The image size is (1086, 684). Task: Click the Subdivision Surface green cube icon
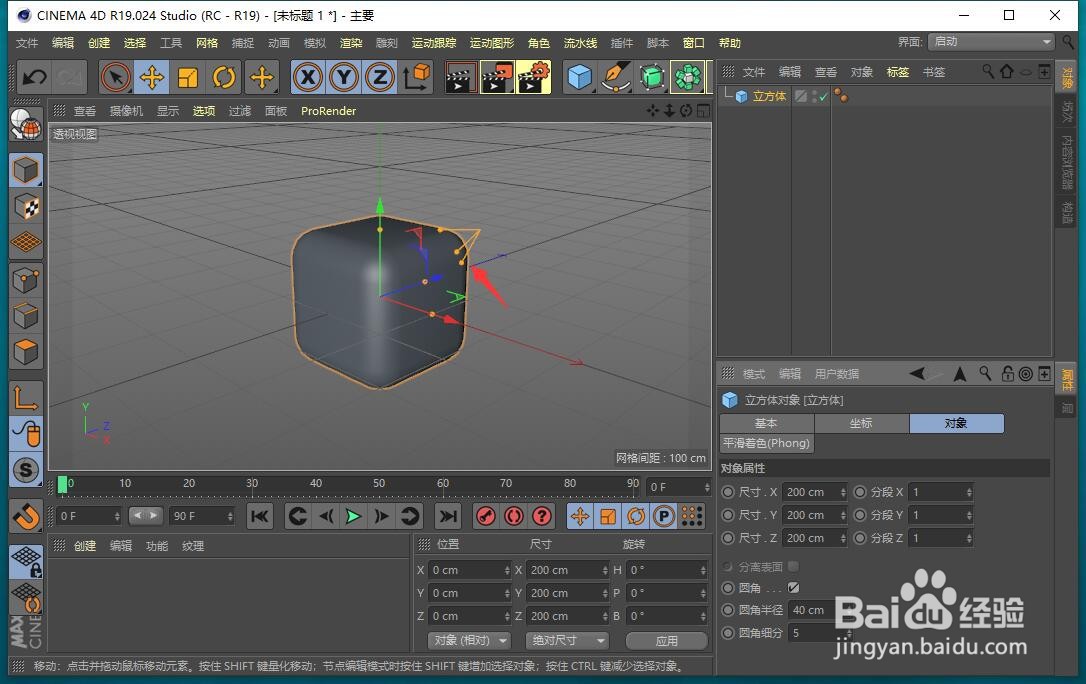tap(651, 77)
